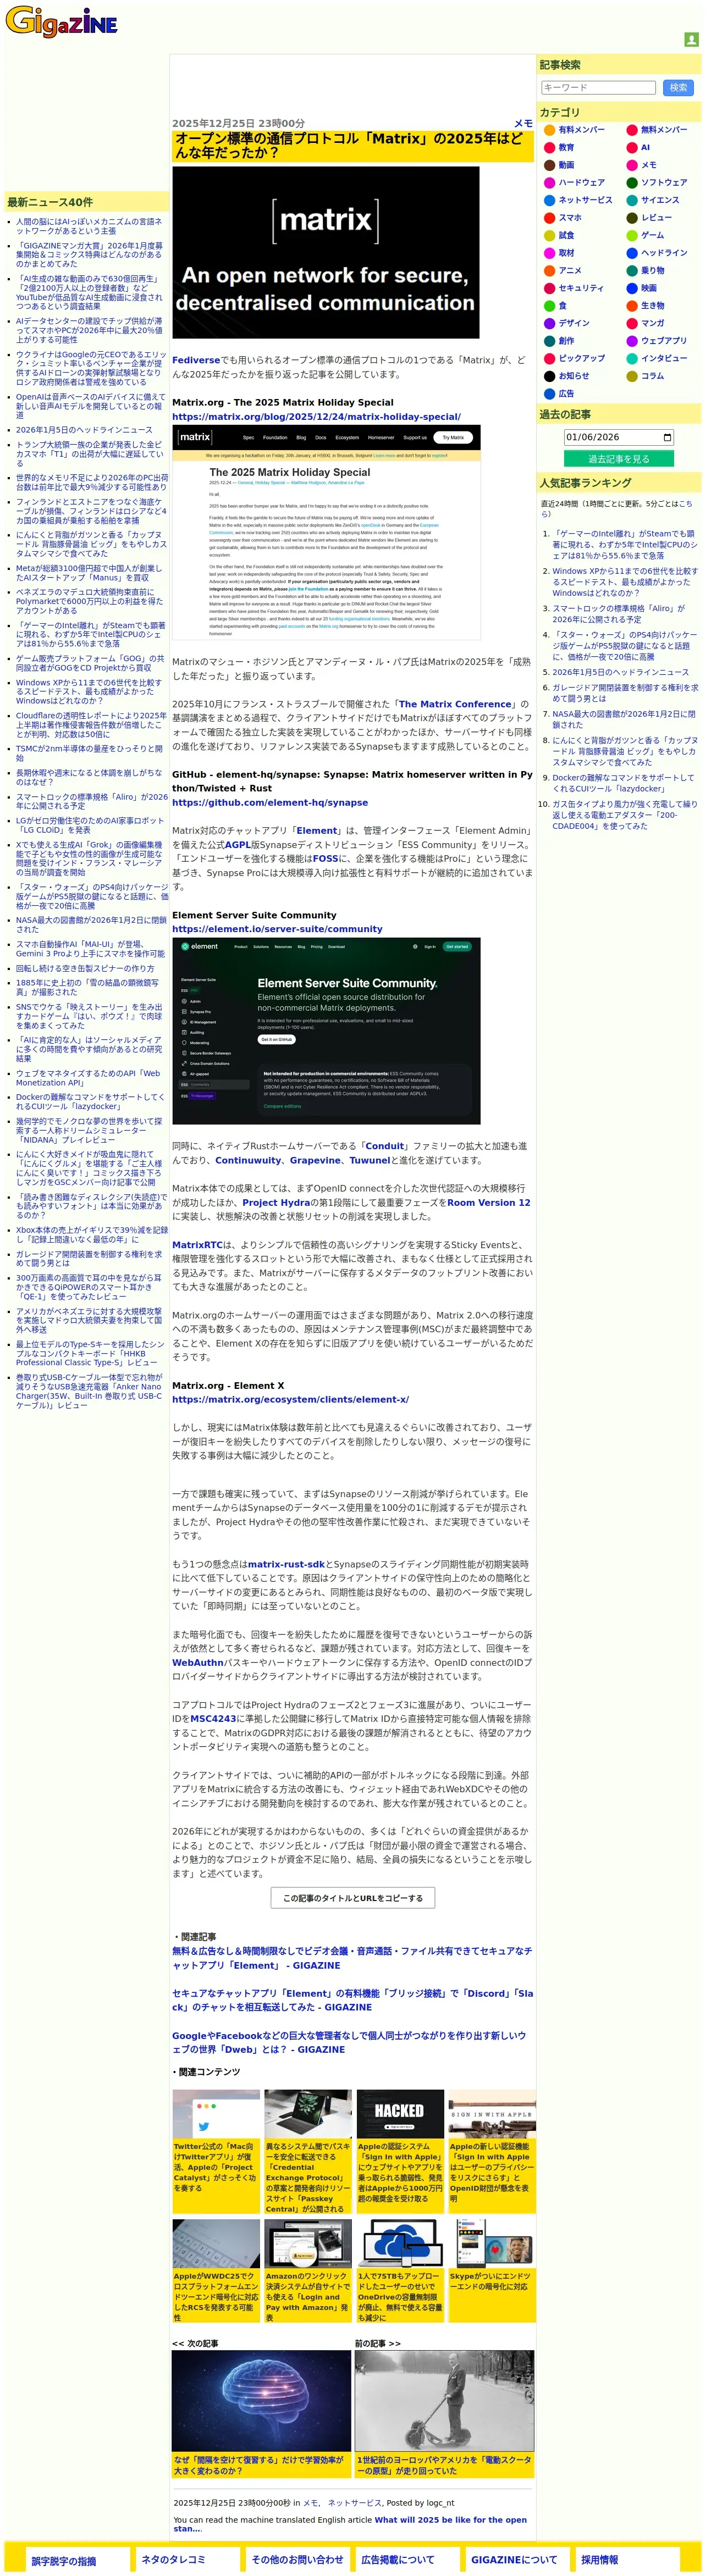Open the AI category
Screen dimensions: 706x2576
645,148
